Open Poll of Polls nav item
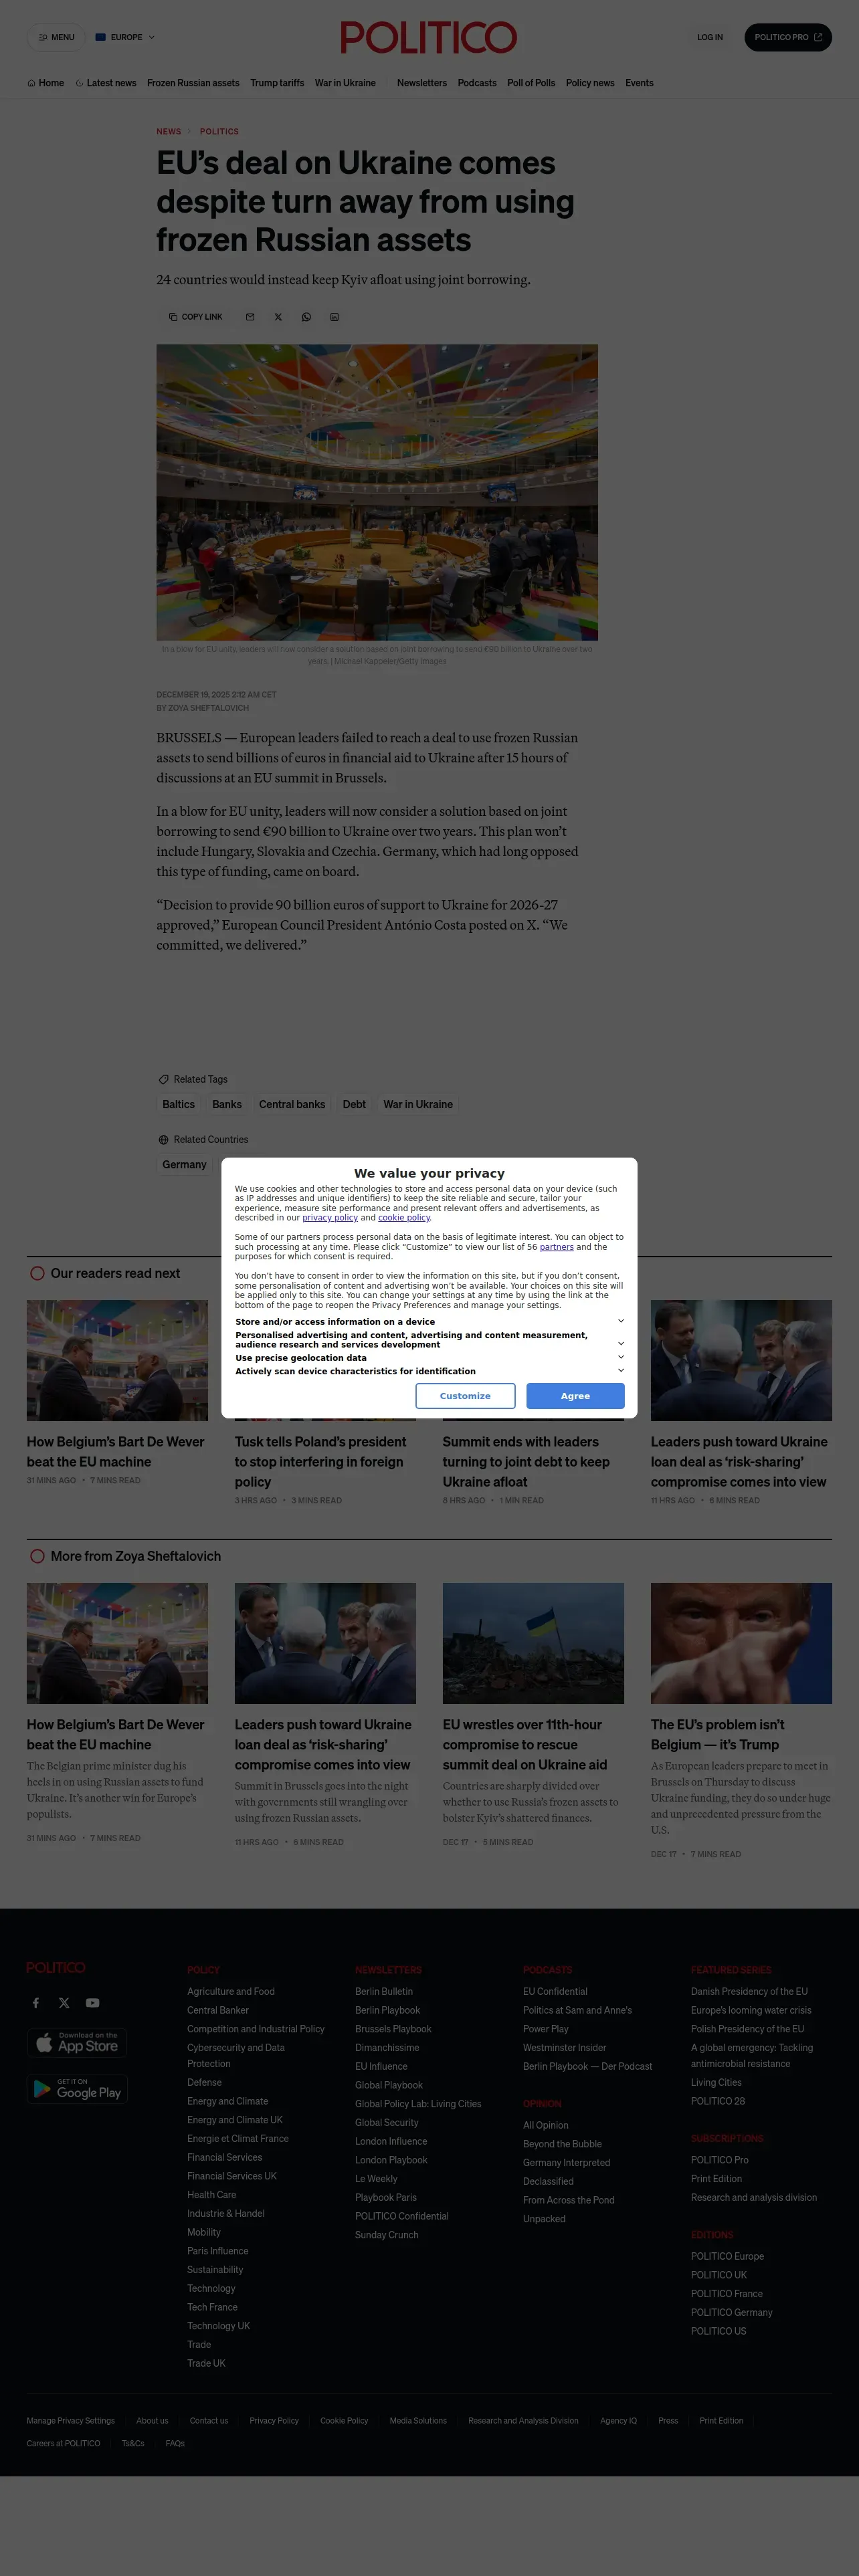 click(x=531, y=83)
